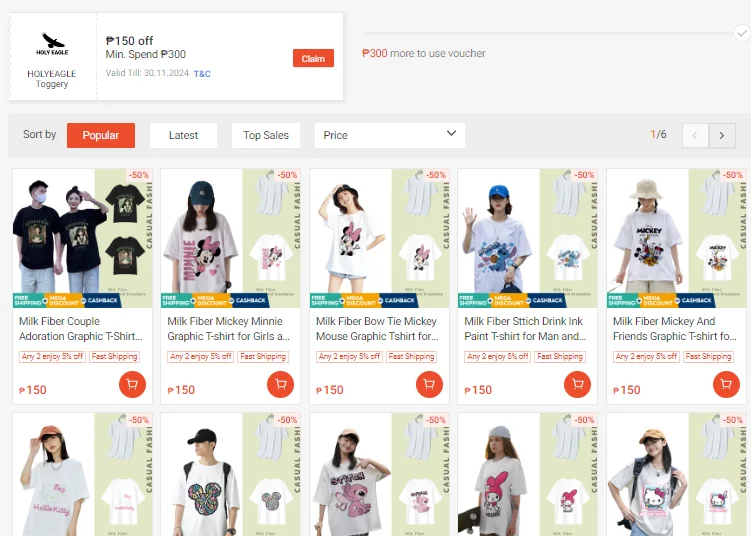Click title Milk Fiber Mickey Minnie Graphic T-shirt
This screenshot has height=536, width=751.
(228, 329)
